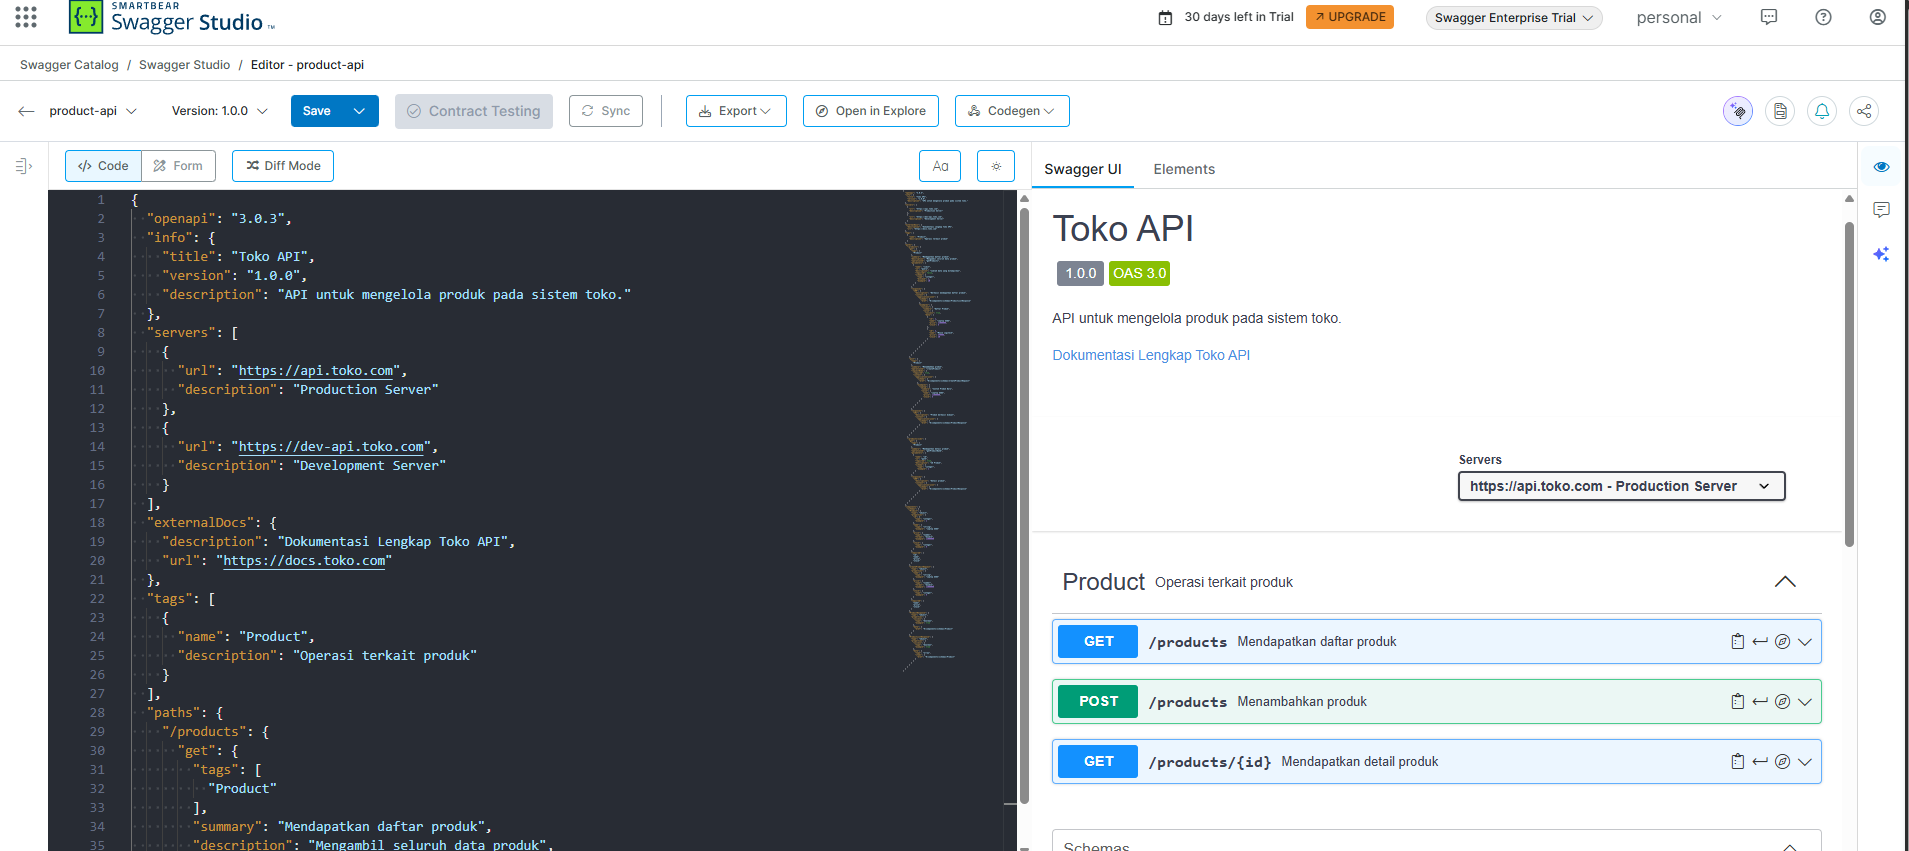Image resolution: width=1909 pixels, height=851 pixels.
Task: Click the Swagger Studio logo
Action: click(x=171, y=17)
